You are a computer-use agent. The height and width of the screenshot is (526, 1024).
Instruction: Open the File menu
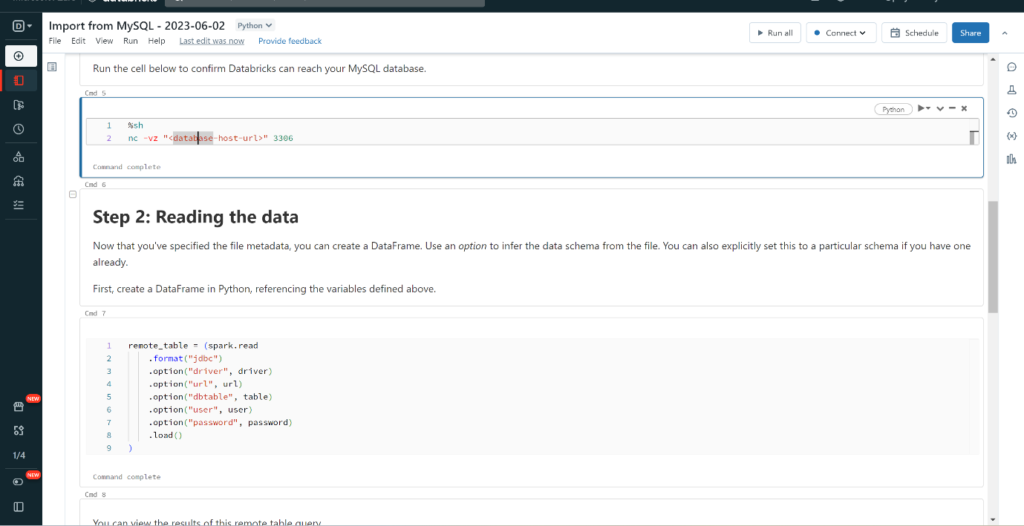[x=55, y=41]
